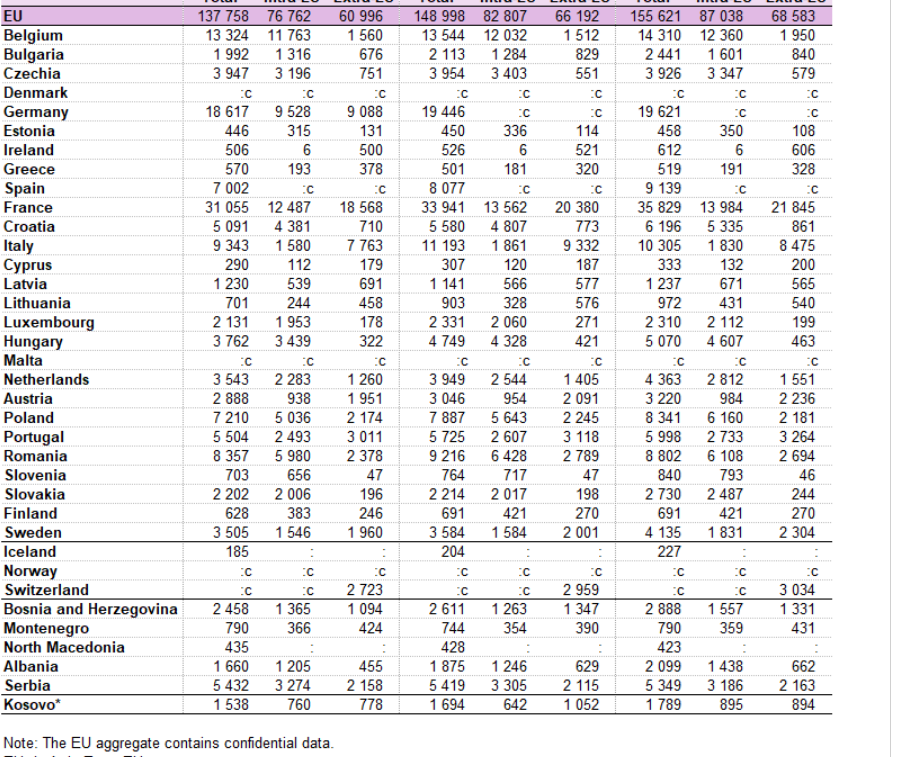Click the Germany country name
This screenshot has width=919, height=757.
[x=36, y=112]
